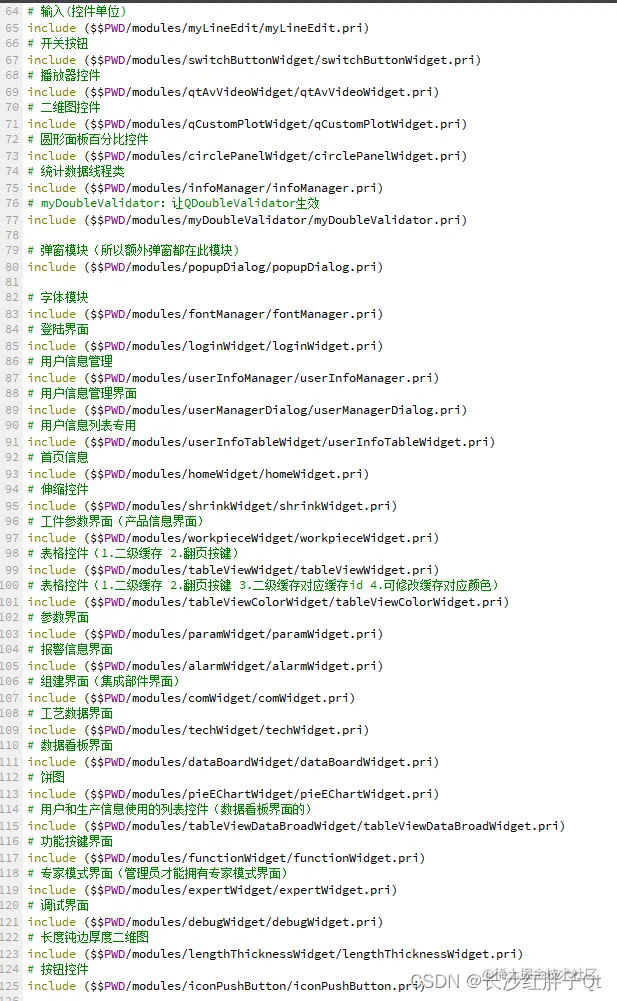Click the comment '# 首页信息'
This screenshot has height=1001, width=617.
pos(58,457)
